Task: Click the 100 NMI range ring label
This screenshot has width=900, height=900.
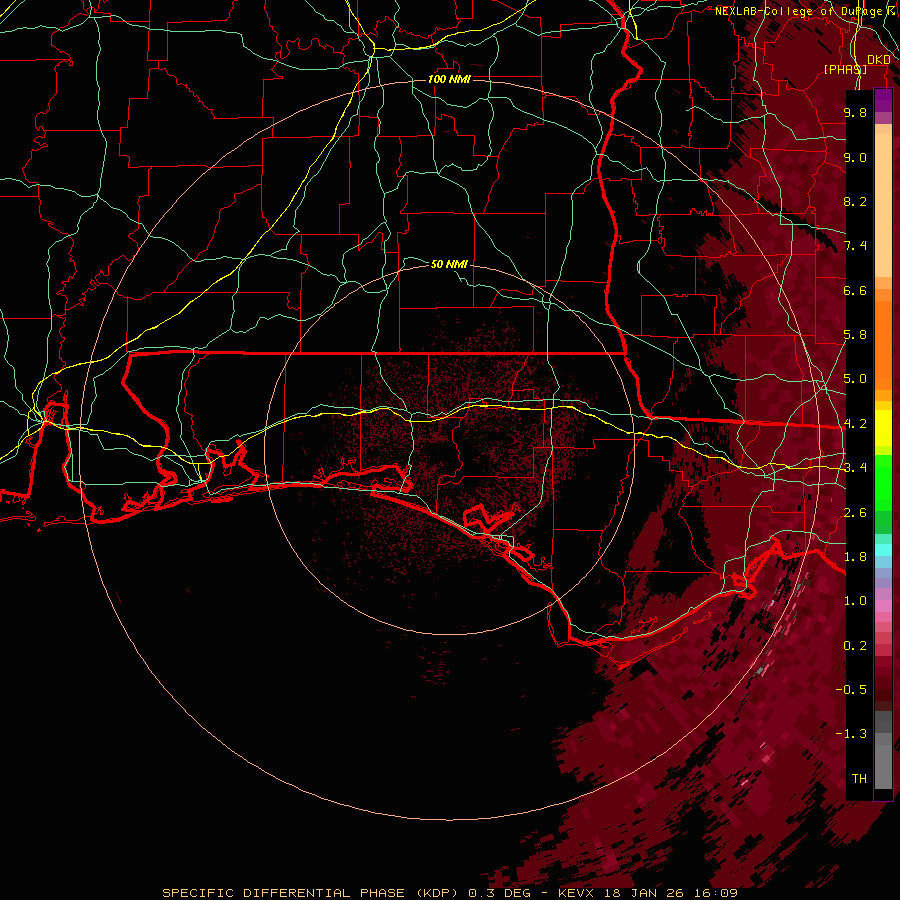Action: coord(449,79)
